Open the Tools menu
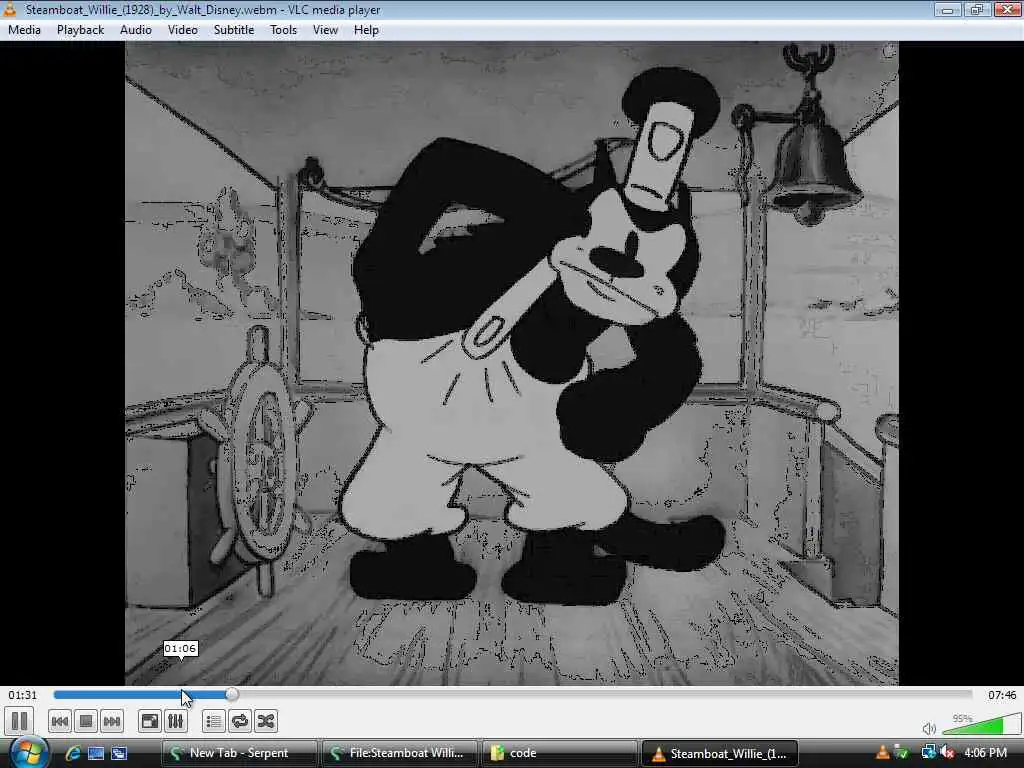The image size is (1024, 768). (x=283, y=30)
